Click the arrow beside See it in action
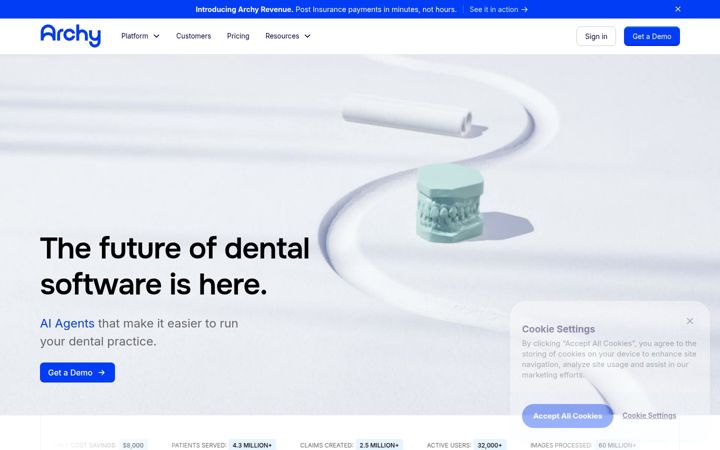The width and height of the screenshot is (720, 450). click(524, 9)
